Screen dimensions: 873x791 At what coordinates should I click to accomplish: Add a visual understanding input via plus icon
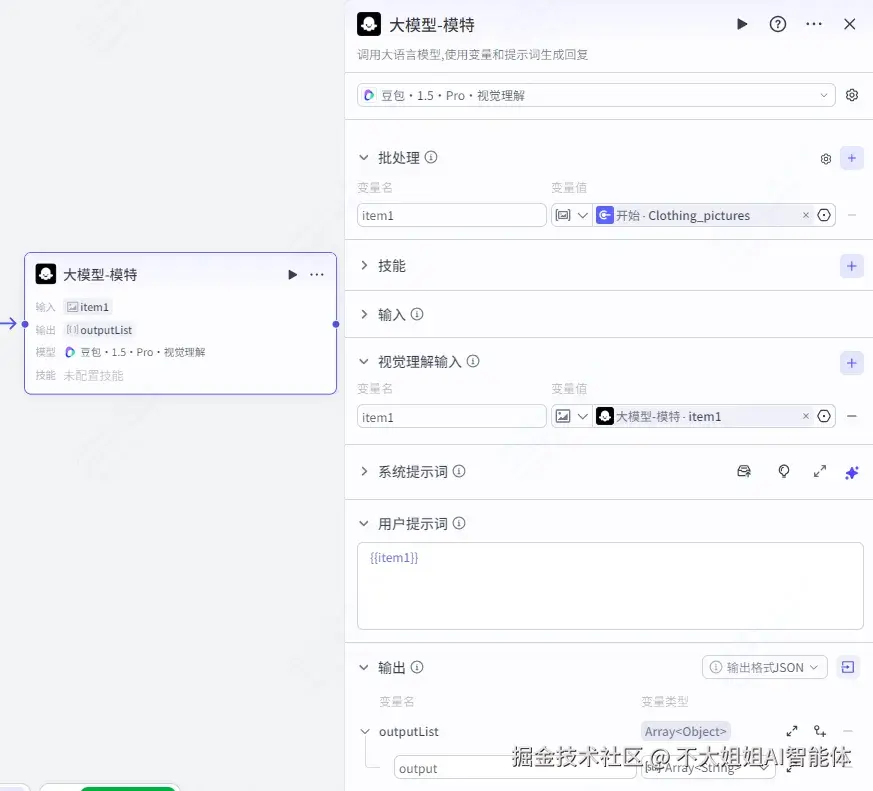click(851, 363)
